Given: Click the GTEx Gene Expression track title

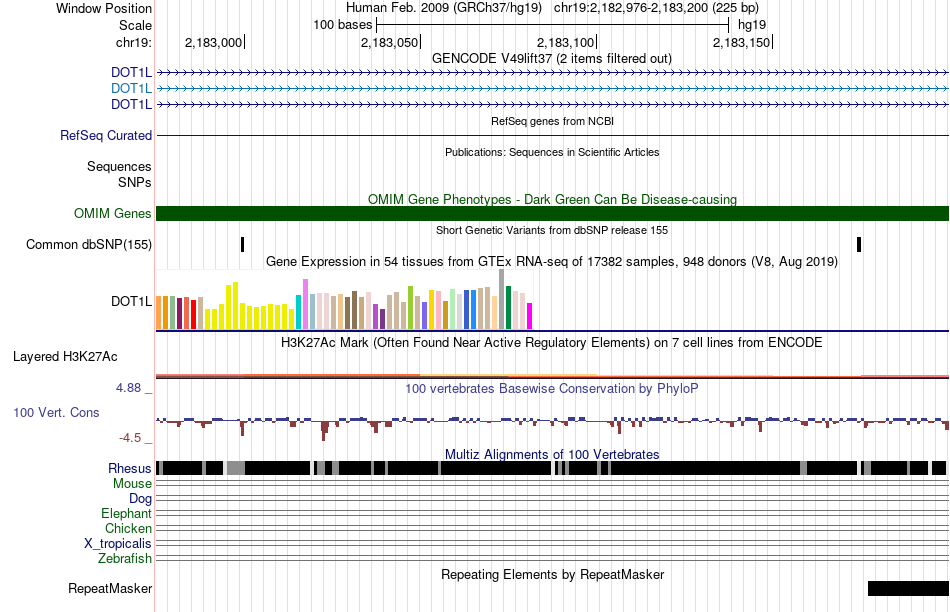Looking at the screenshot, I should tap(552, 262).
